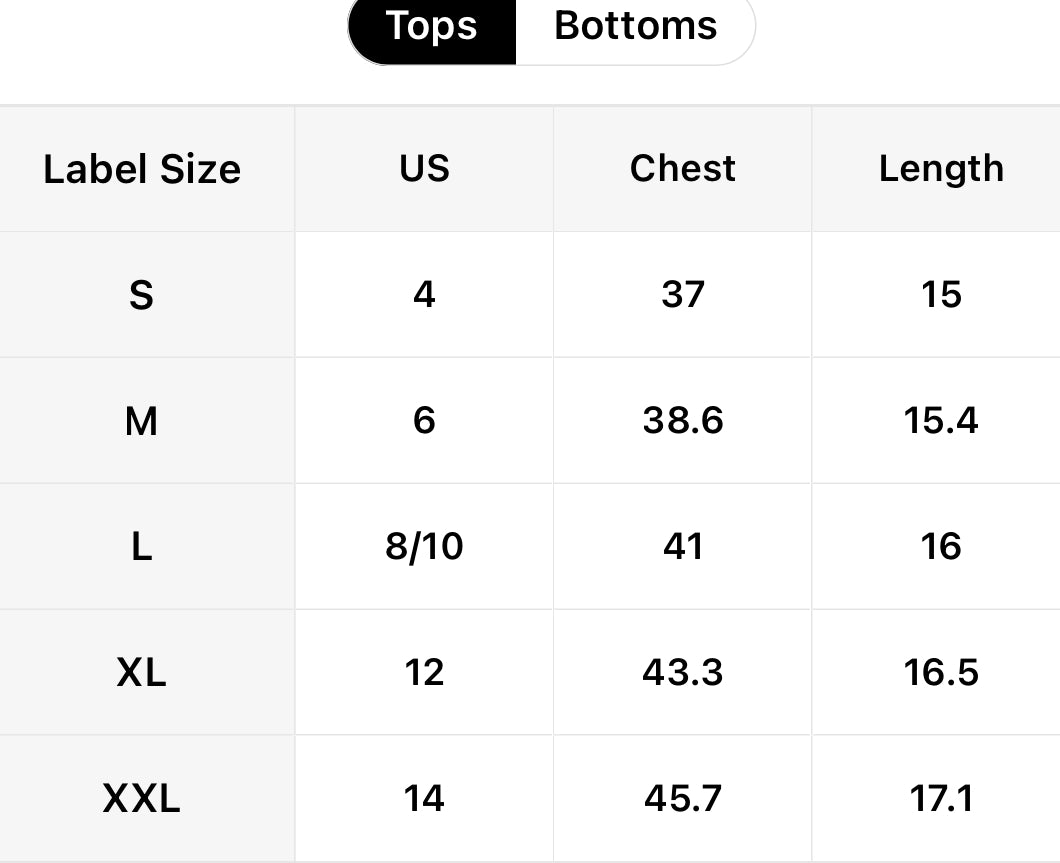Click the US size 8/10 cell
This screenshot has width=1060, height=863.
click(424, 547)
